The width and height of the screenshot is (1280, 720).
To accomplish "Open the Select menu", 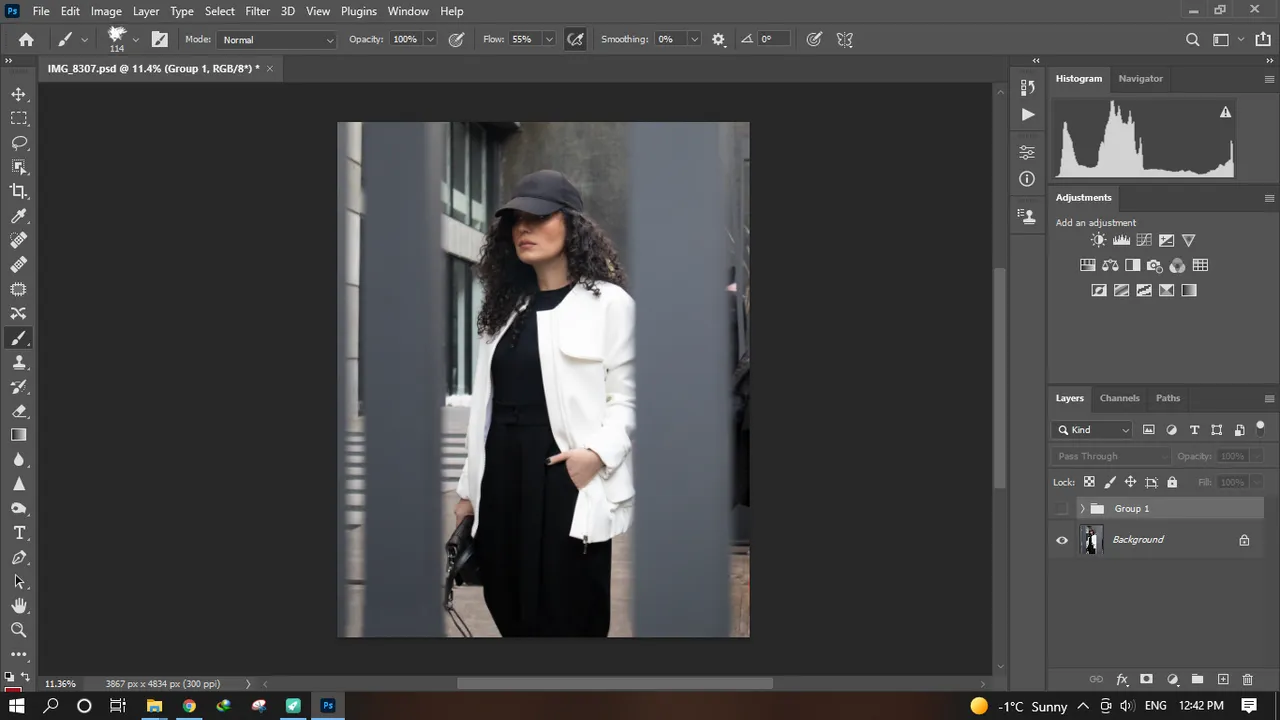I will click(x=219, y=11).
